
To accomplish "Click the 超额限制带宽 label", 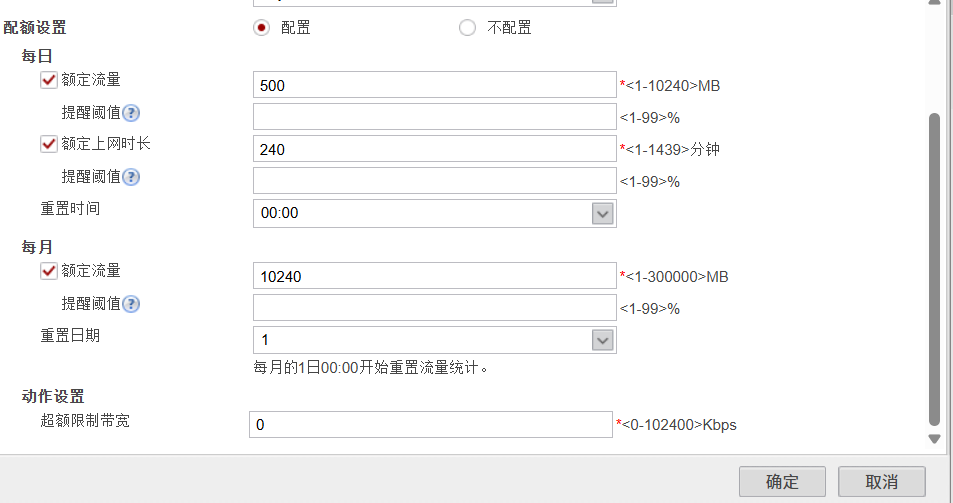I will click(85, 421).
